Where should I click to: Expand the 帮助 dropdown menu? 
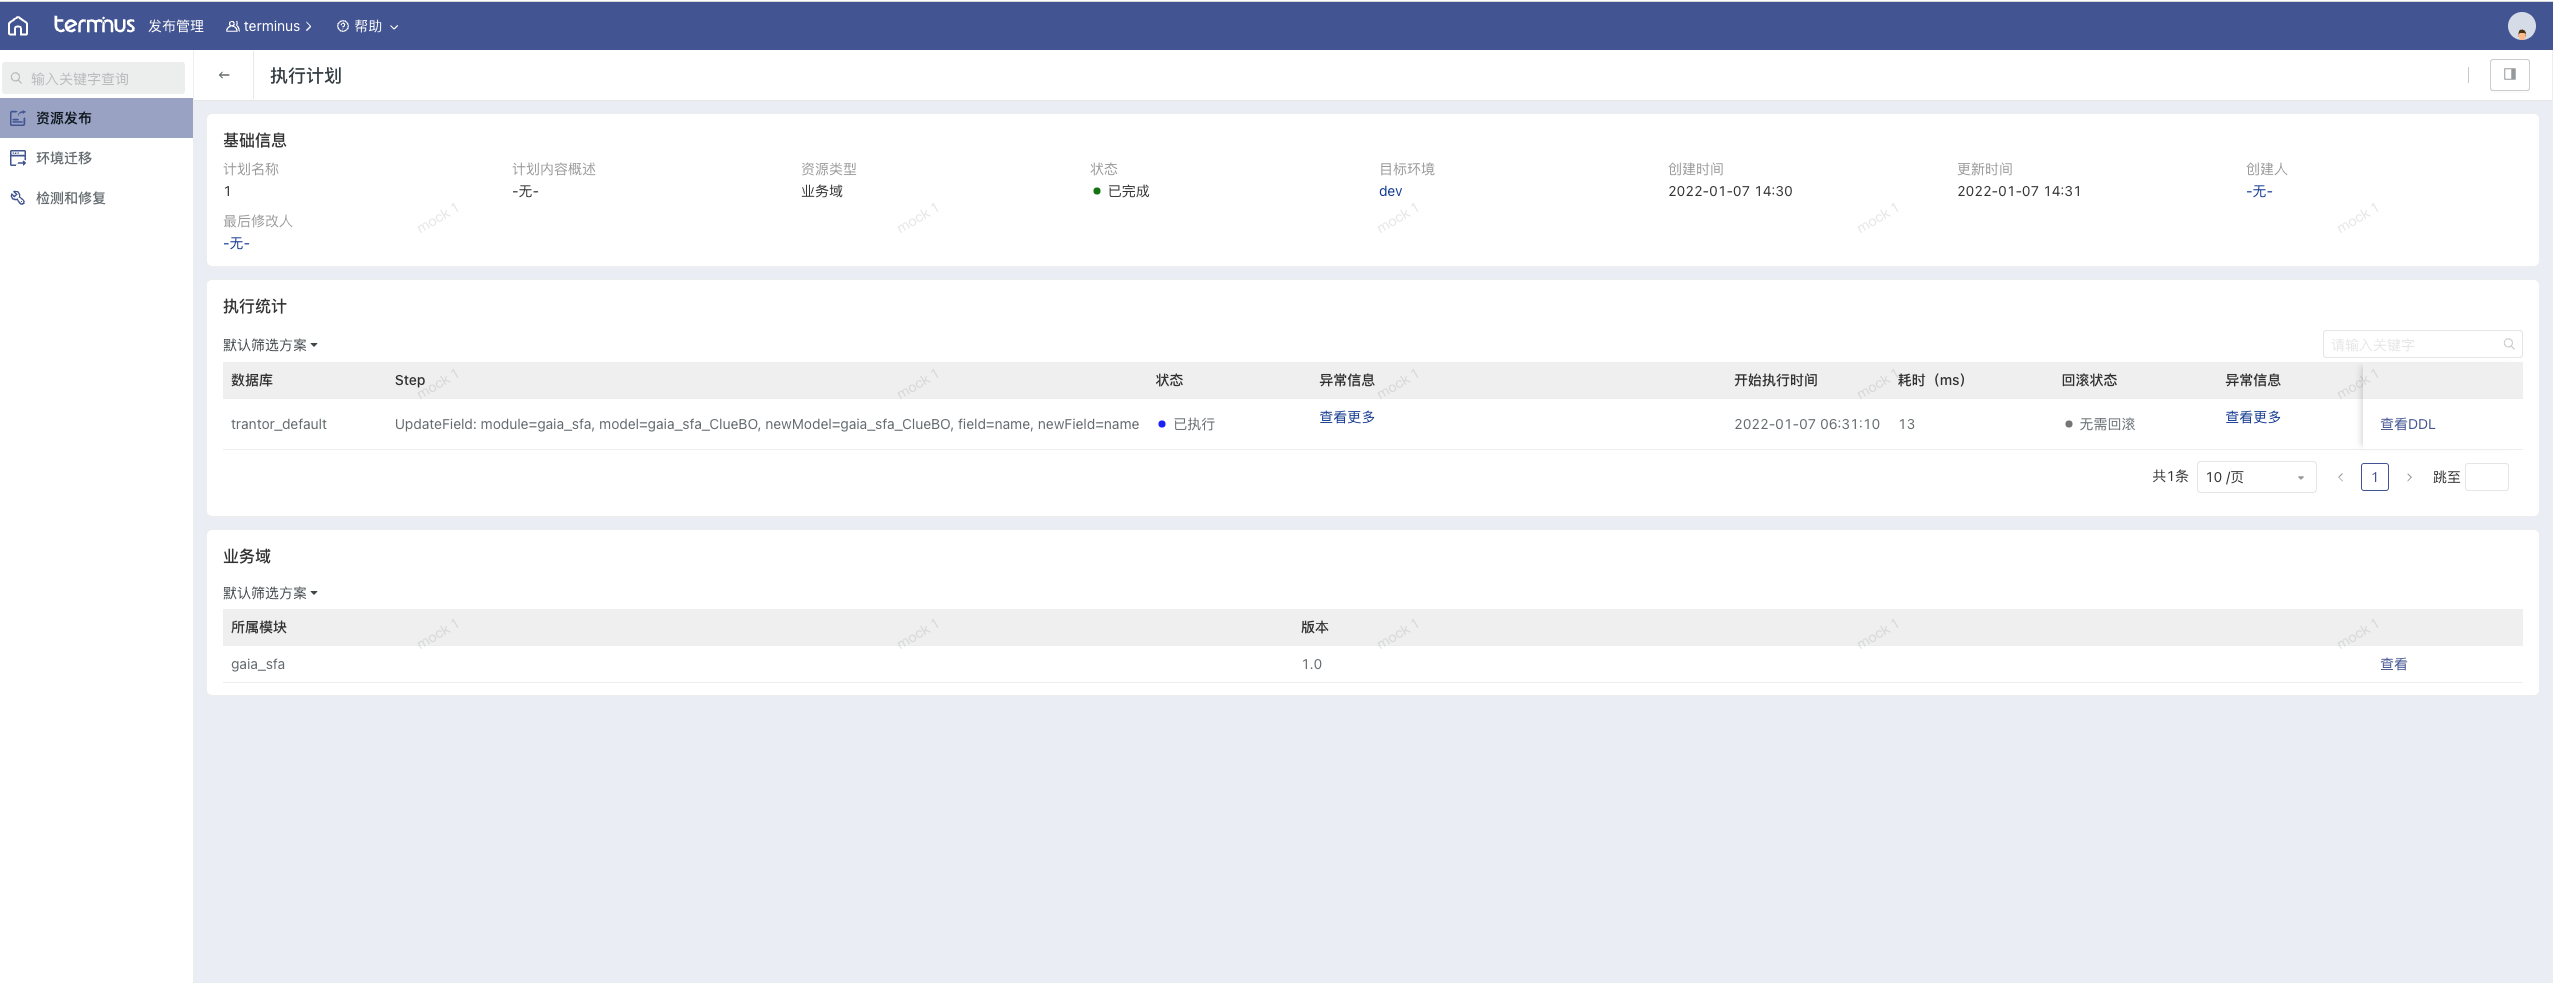click(x=368, y=26)
